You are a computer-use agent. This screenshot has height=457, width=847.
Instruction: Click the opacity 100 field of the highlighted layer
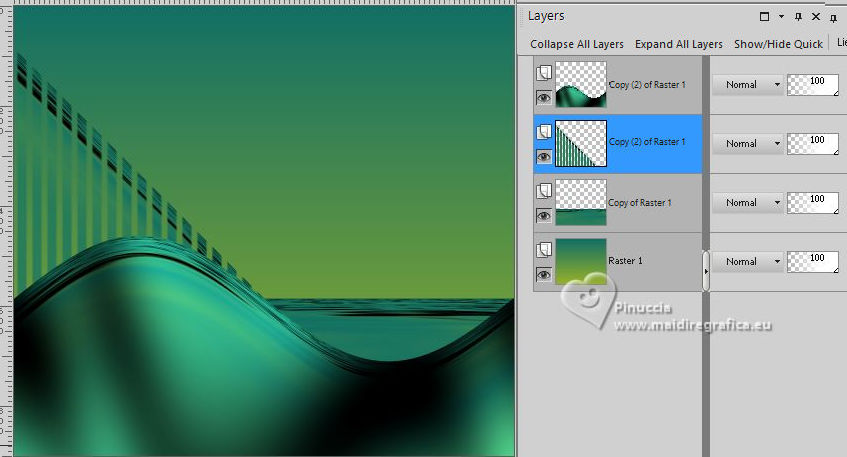[x=813, y=144]
